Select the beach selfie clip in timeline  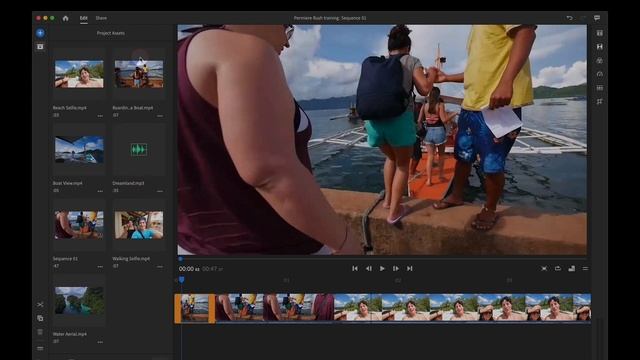pyautogui.click(x=462, y=308)
